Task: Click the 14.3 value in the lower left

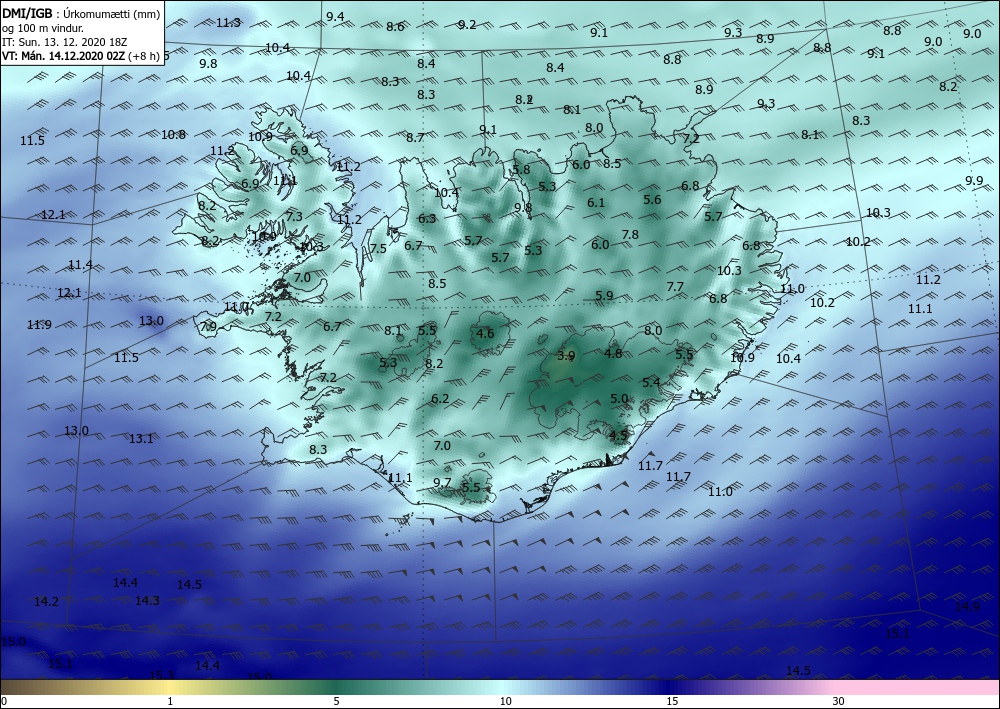Action: click(x=147, y=601)
